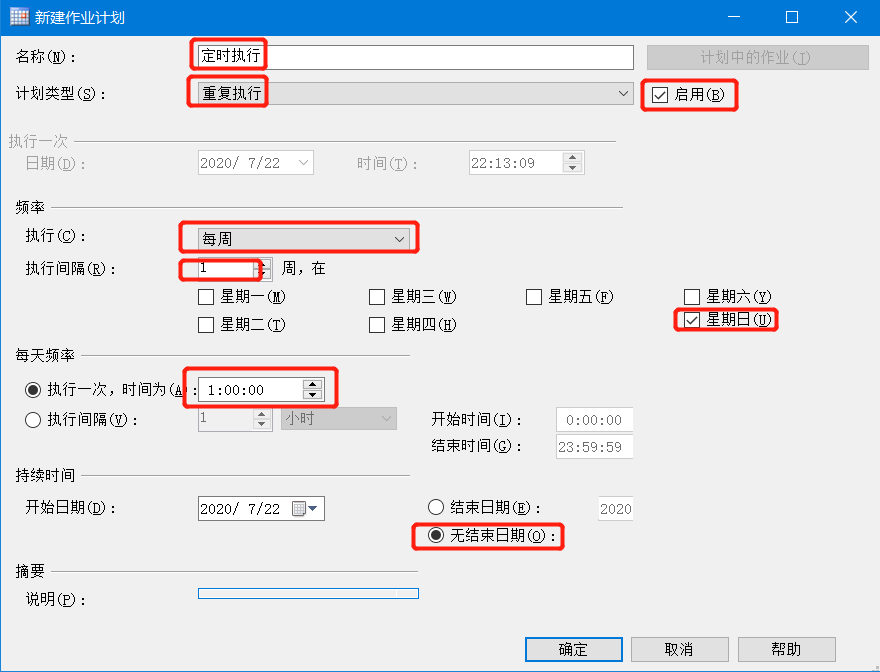The height and width of the screenshot is (672, 880).
Task: Check 星期五 weekday box
Action: tap(534, 296)
